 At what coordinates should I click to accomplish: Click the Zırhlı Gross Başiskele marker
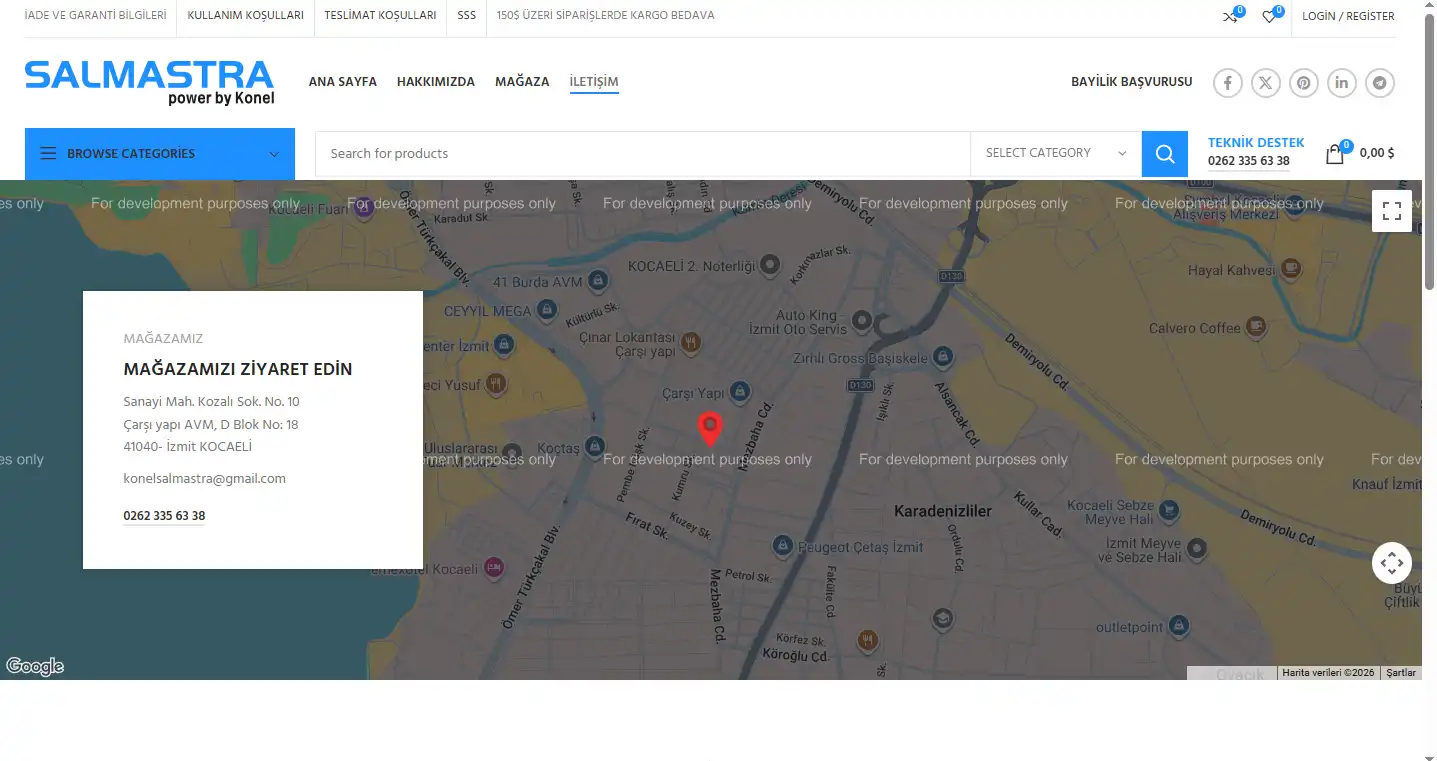(942, 357)
